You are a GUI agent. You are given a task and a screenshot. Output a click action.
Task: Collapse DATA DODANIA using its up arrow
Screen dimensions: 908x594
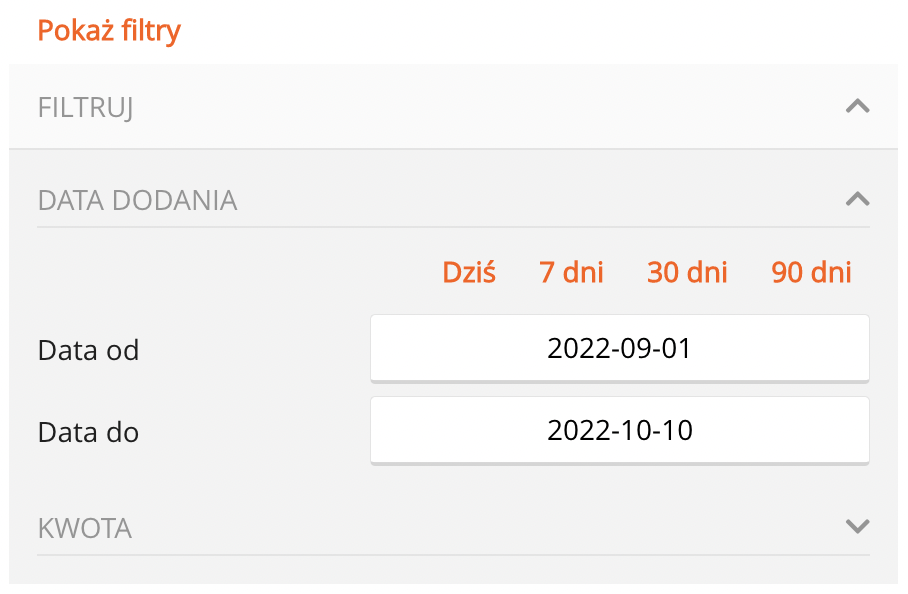[x=857, y=199]
